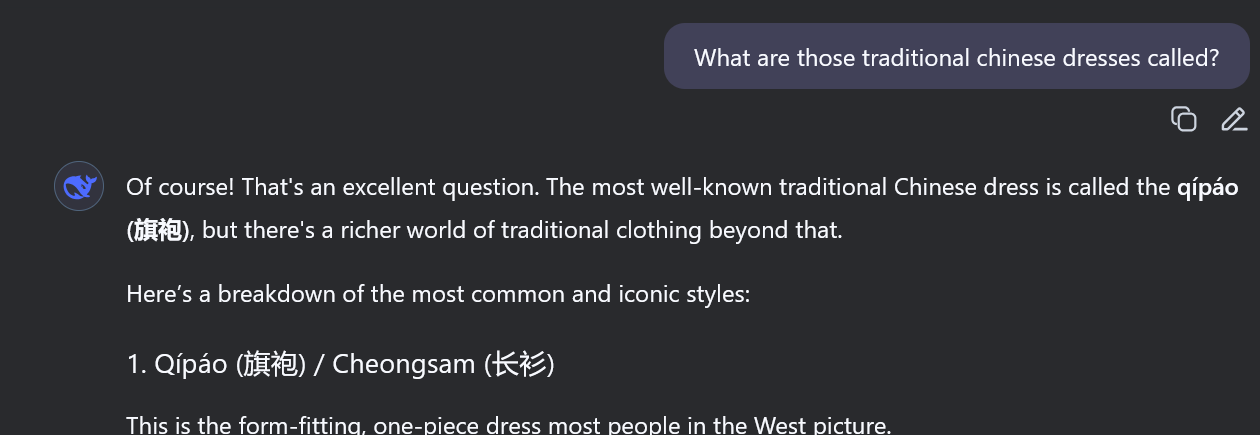Click the line 'This is the form-fitting, one-piece dress'
The width and height of the screenshot is (1260, 435).
[508, 425]
